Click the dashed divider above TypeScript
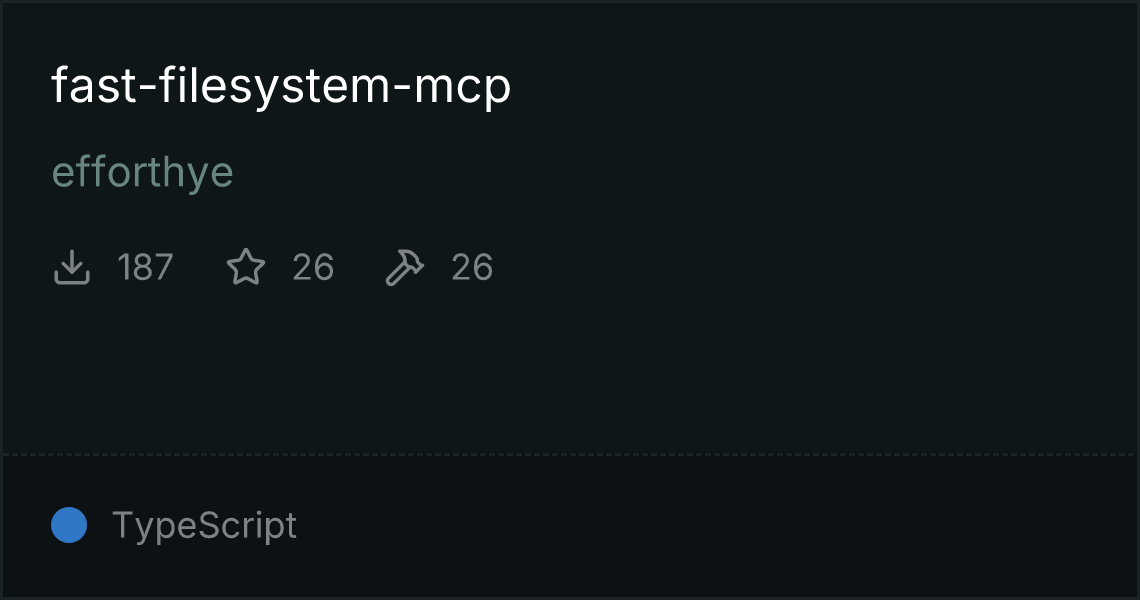1140x600 pixels. [570, 455]
